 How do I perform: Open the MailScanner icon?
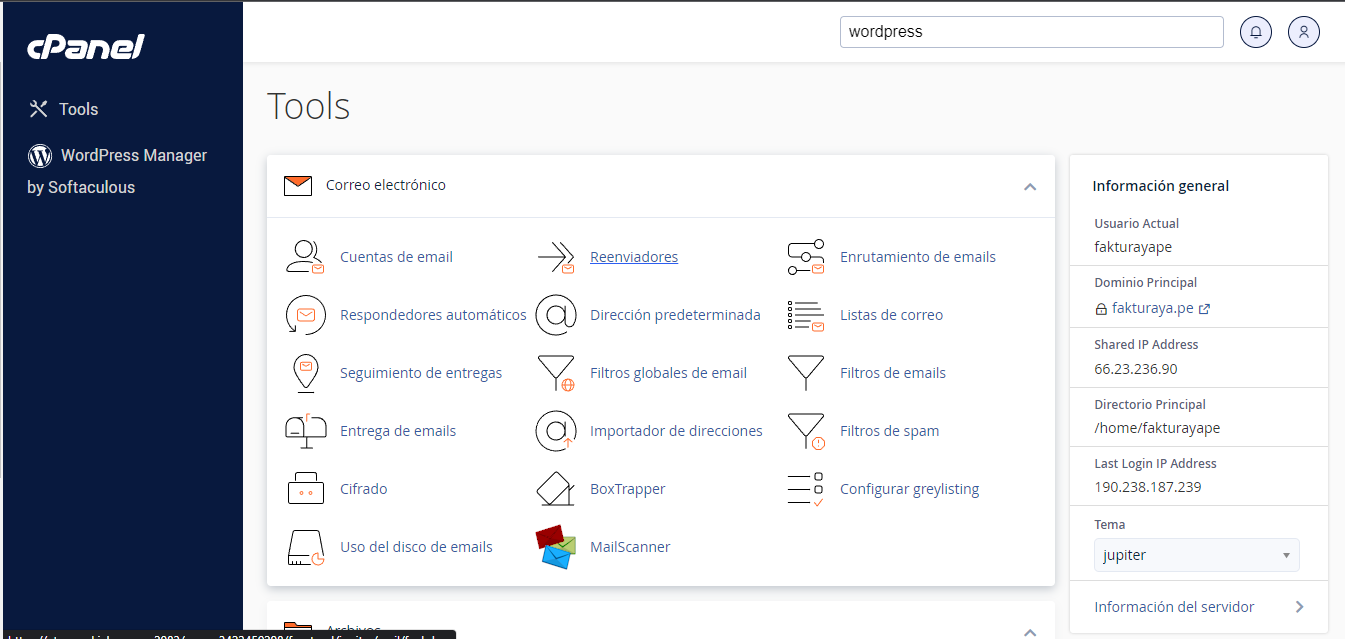click(556, 547)
